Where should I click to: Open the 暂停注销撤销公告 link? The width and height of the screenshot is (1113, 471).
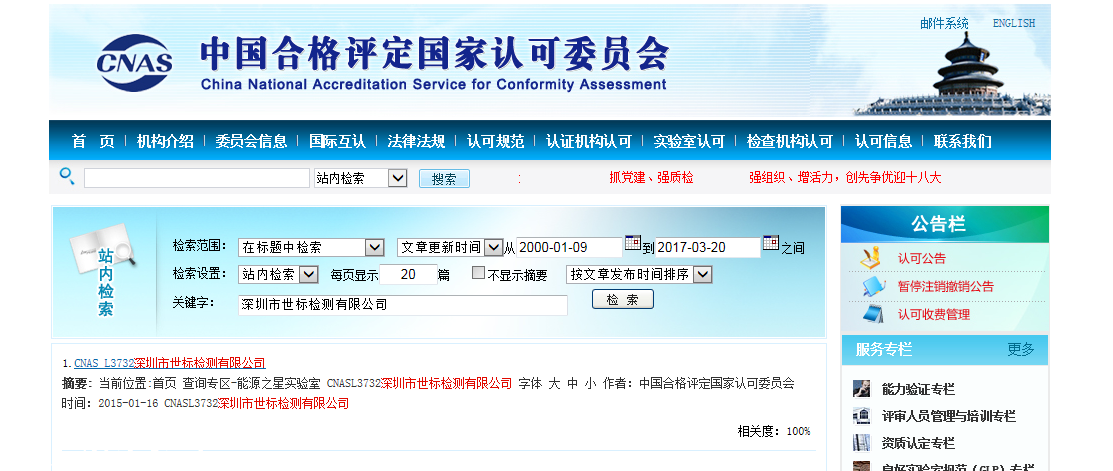(945, 287)
